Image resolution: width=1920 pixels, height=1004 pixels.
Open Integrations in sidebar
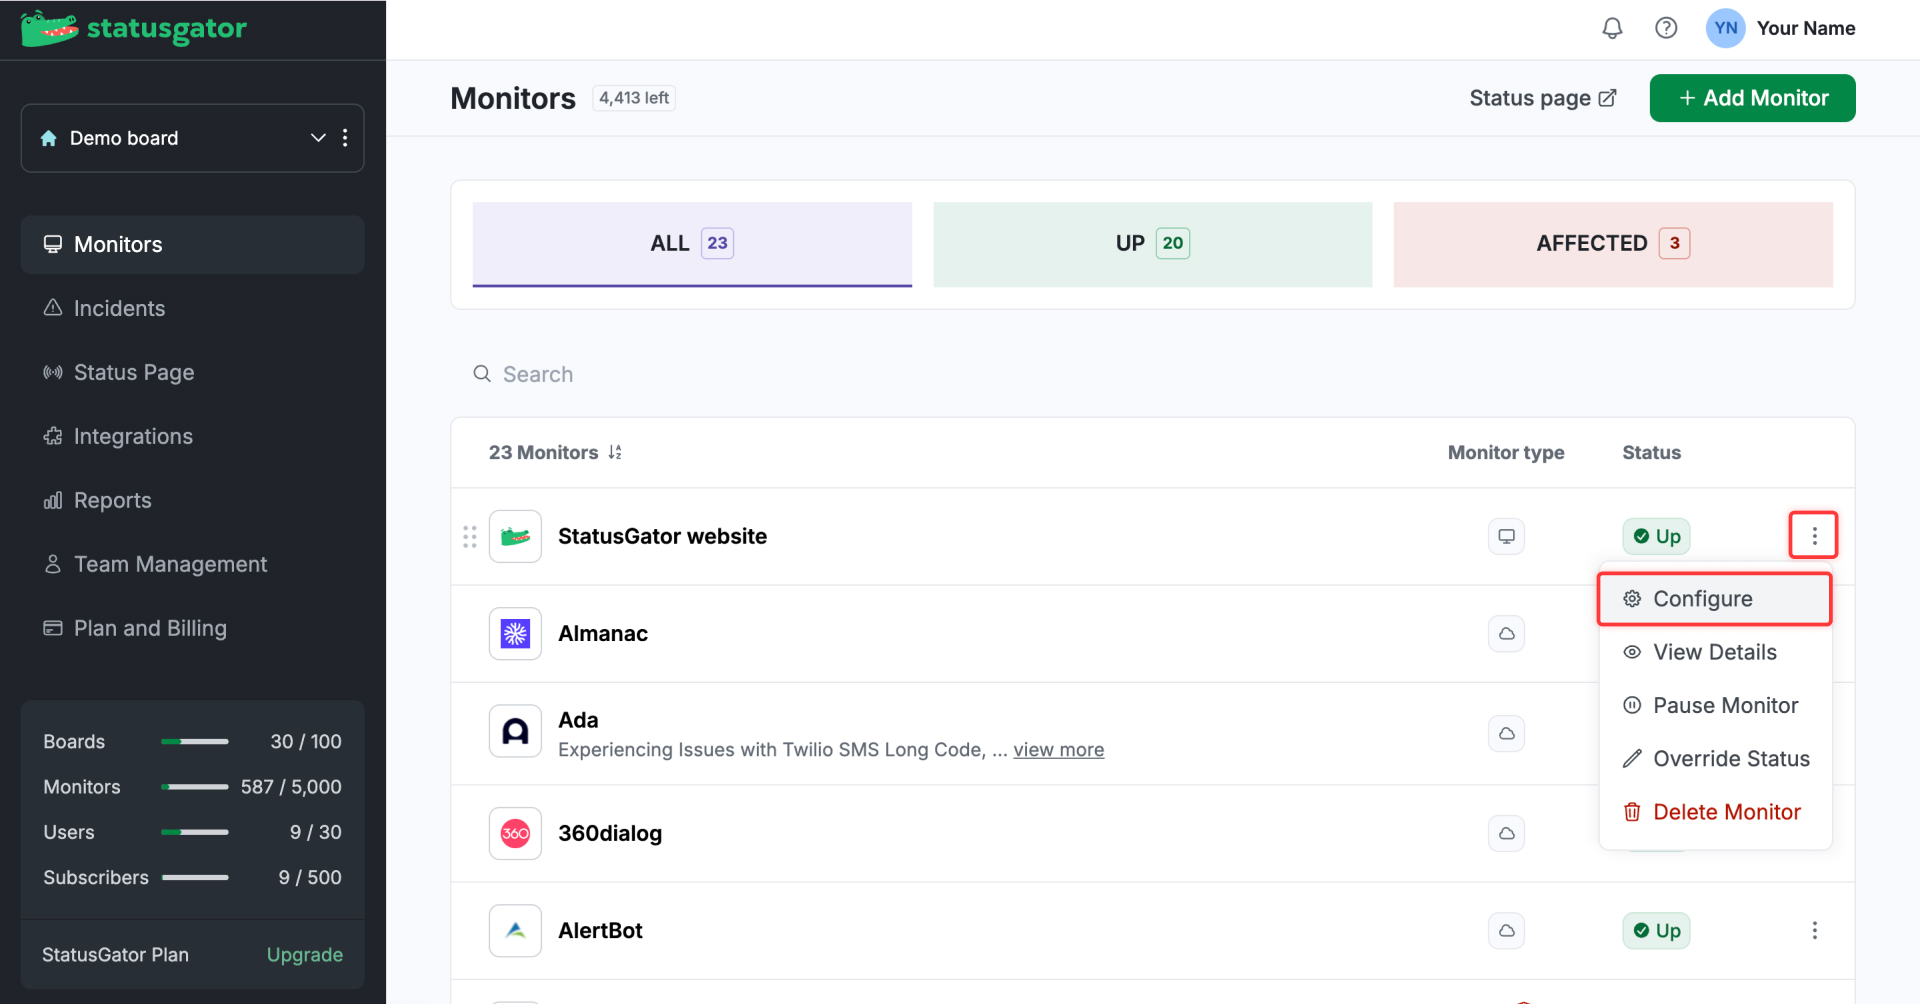click(x=192, y=437)
